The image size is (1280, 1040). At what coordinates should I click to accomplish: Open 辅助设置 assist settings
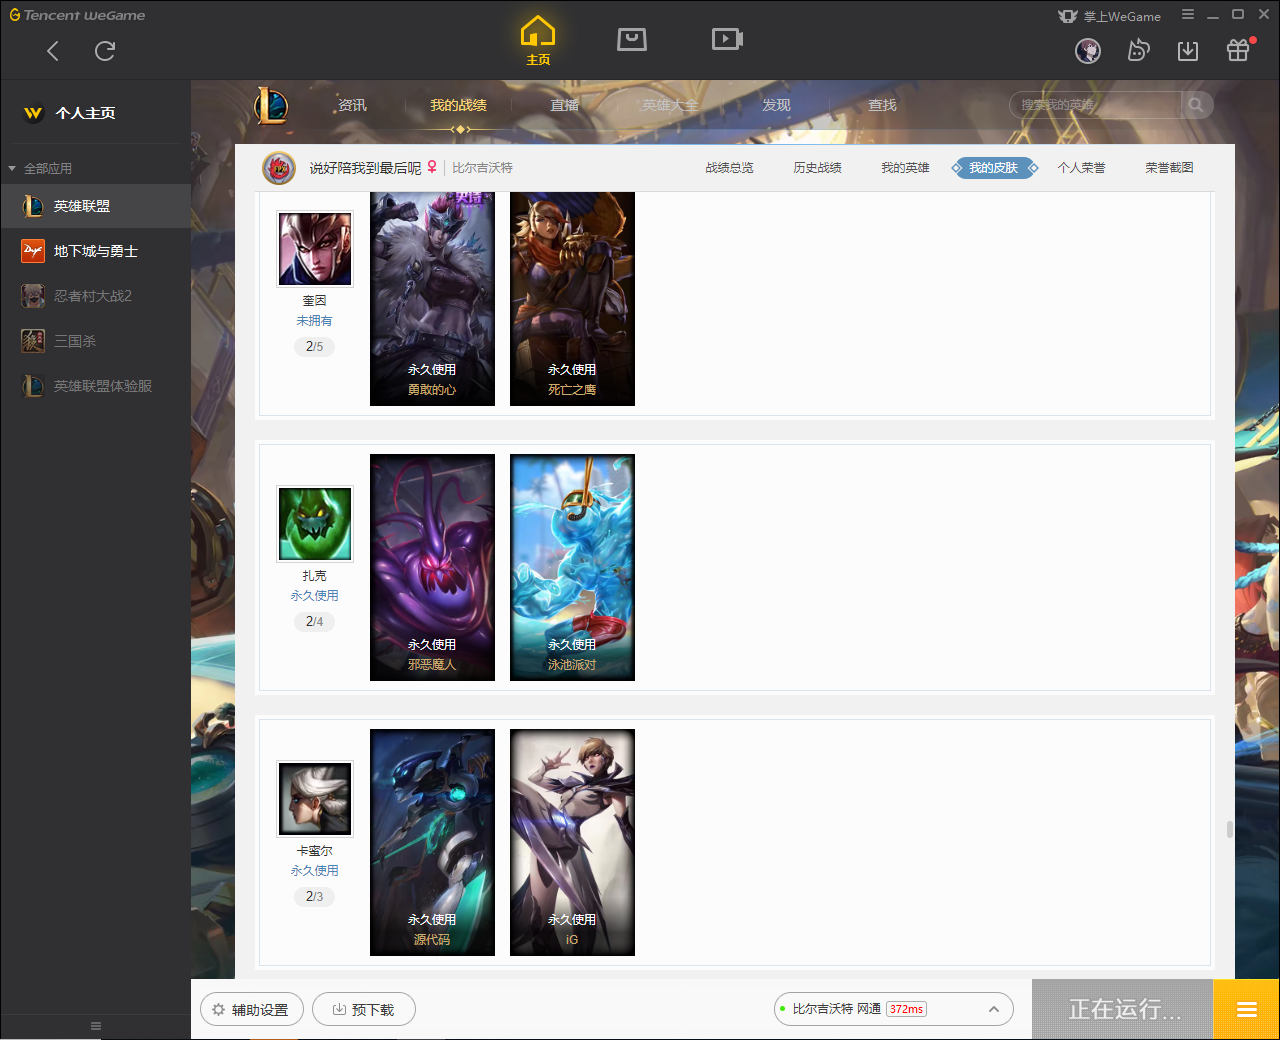click(x=252, y=1010)
